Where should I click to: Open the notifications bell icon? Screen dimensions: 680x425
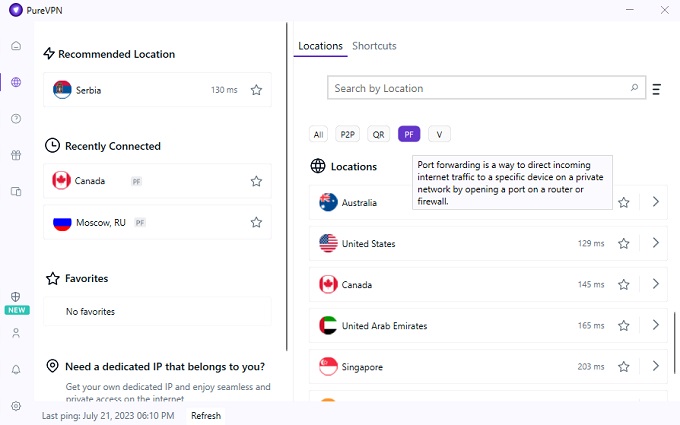[16, 369]
